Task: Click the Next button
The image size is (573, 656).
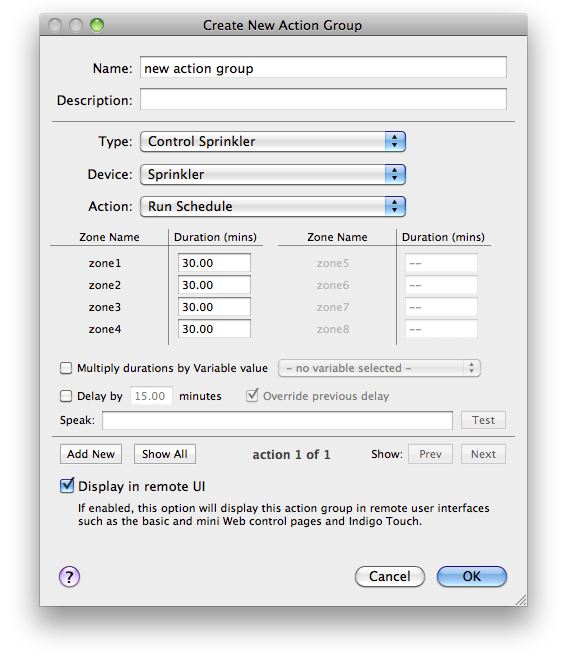Action: [x=483, y=454]
